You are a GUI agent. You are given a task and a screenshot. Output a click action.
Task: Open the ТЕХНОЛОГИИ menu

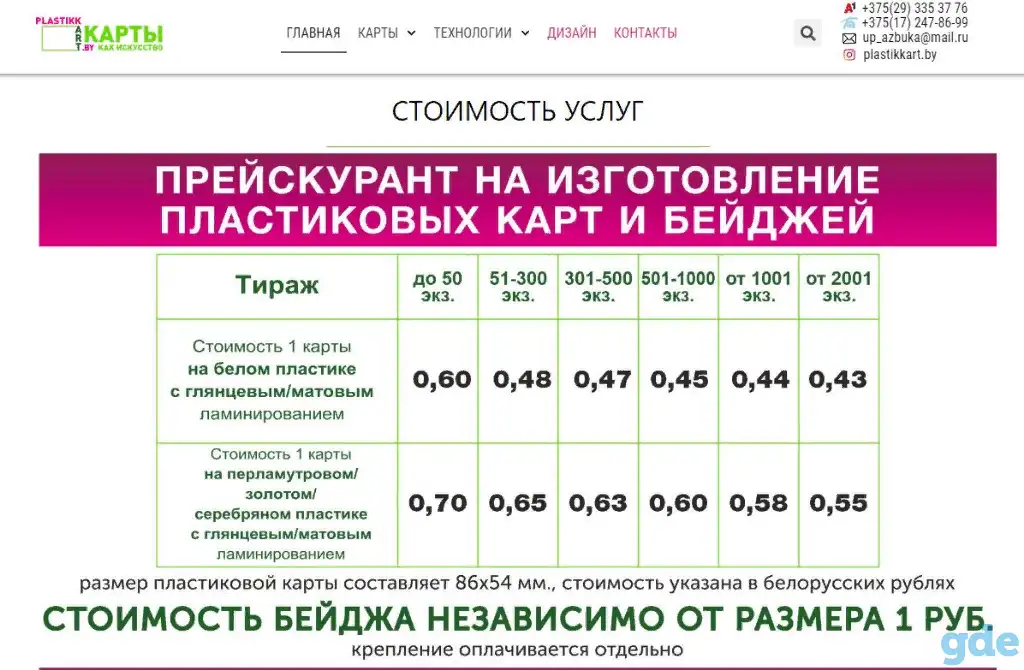(x=473, y=33)
